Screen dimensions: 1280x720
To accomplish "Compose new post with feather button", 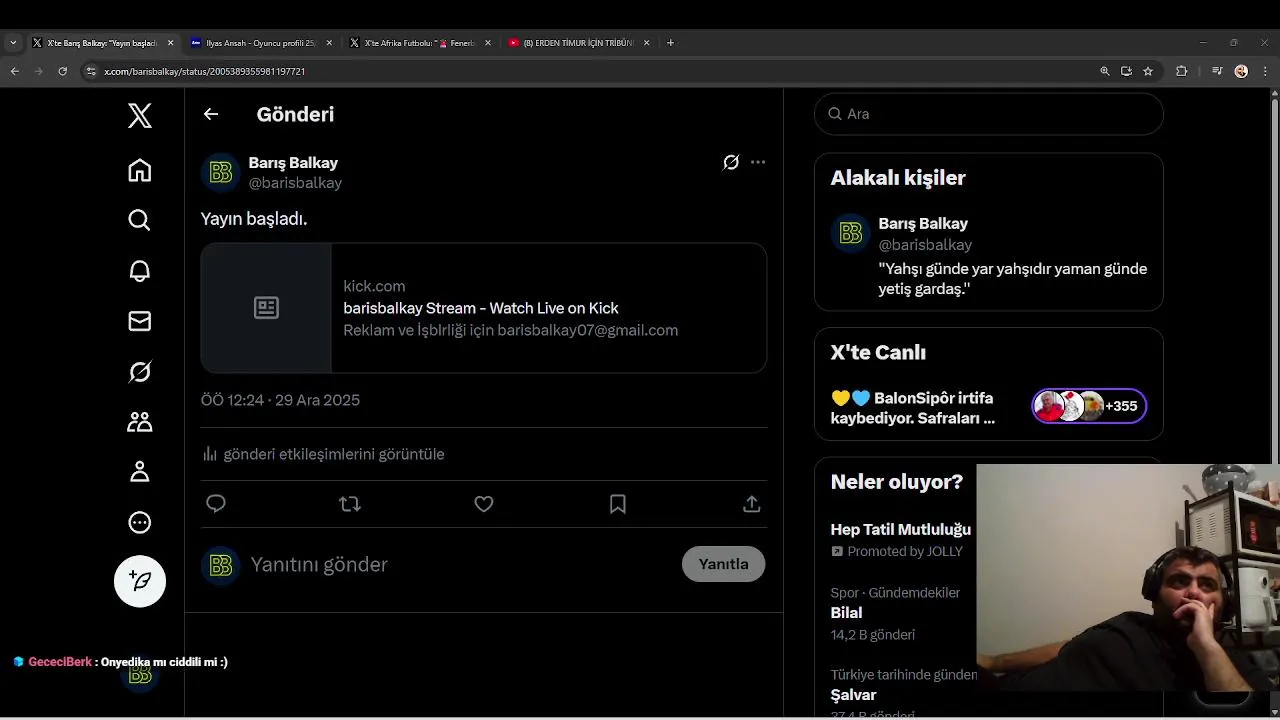I will click(140, 581).
